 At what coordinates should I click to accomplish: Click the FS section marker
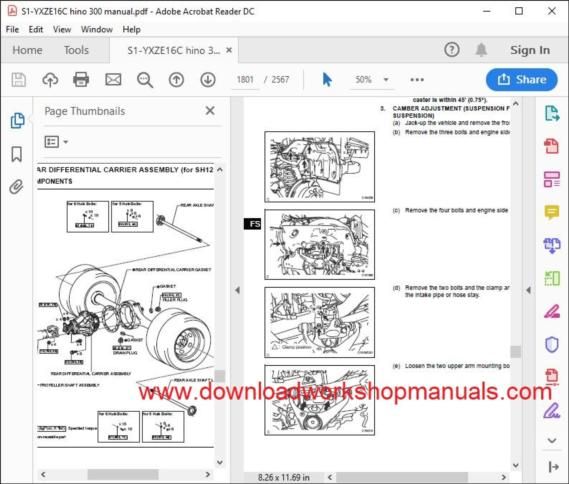tap(252, 224)
